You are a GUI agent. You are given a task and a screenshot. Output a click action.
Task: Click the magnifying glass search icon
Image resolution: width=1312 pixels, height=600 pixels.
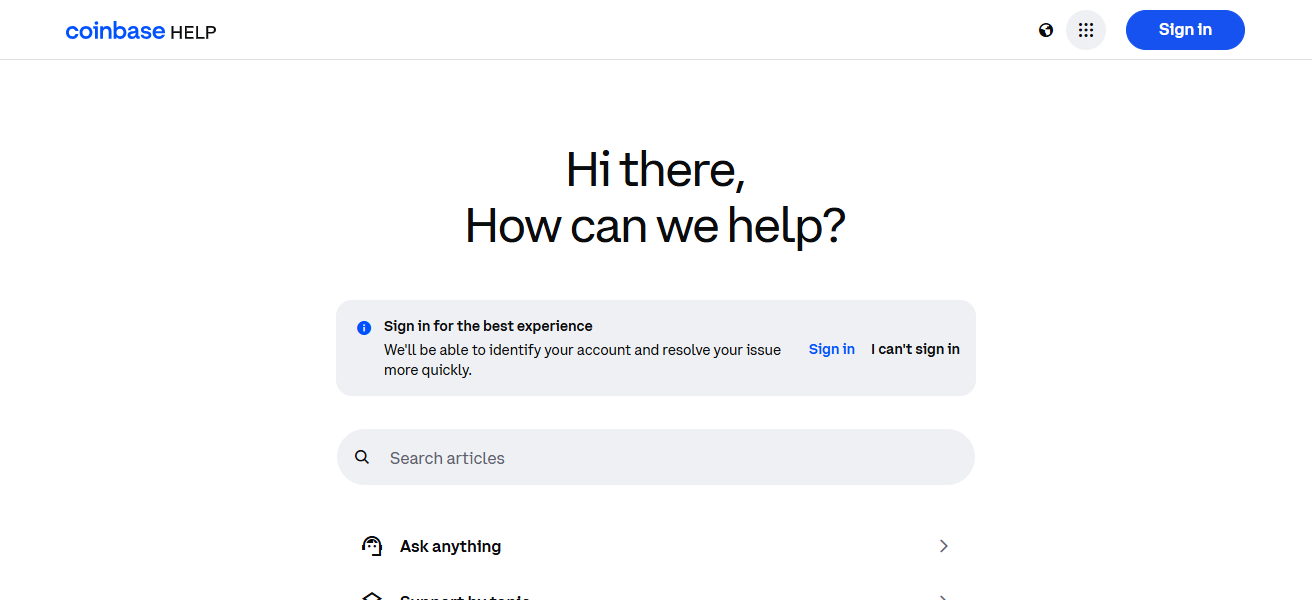point(362,457)
